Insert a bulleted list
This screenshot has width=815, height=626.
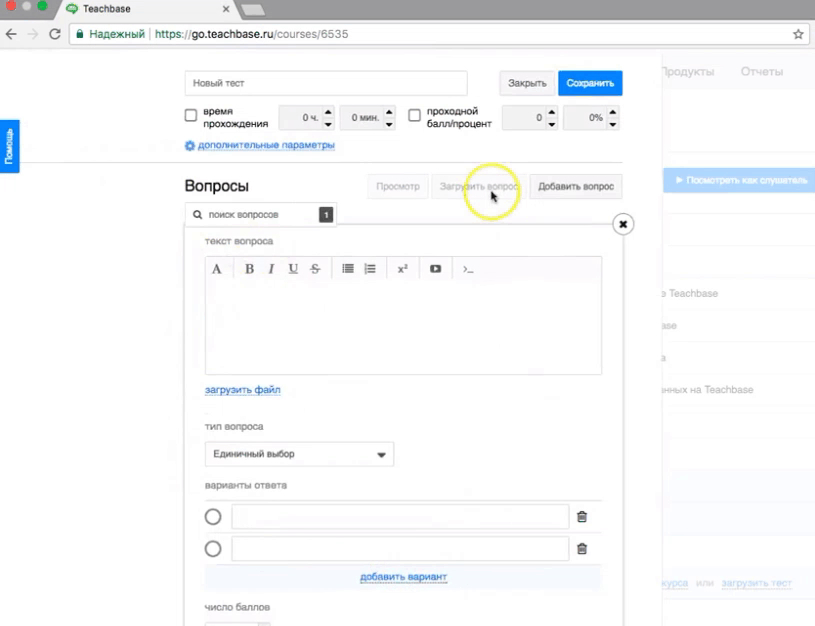348,269
